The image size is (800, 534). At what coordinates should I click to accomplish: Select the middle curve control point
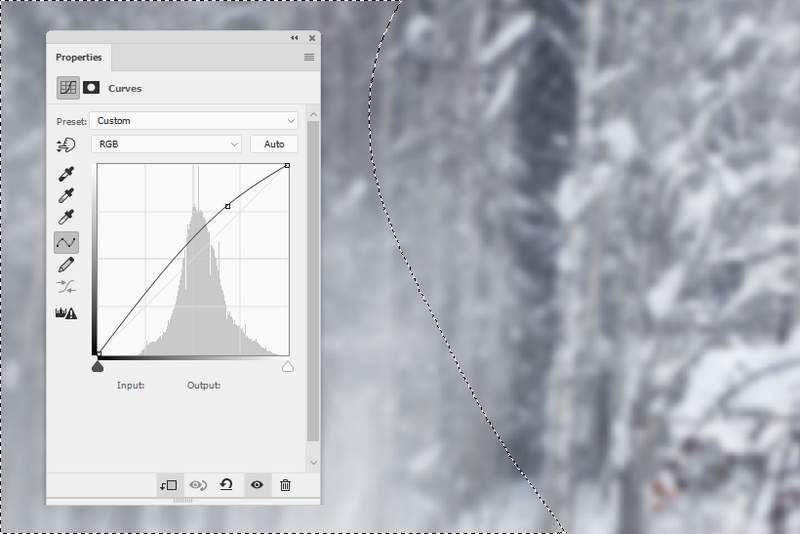(228, 207)
